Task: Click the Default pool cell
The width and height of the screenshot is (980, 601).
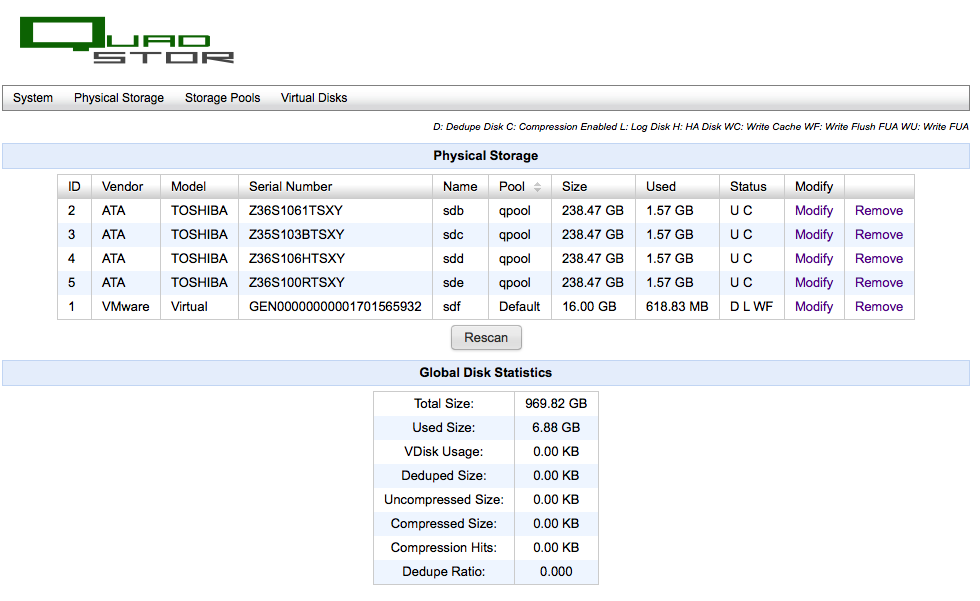Action: (519, 307)
